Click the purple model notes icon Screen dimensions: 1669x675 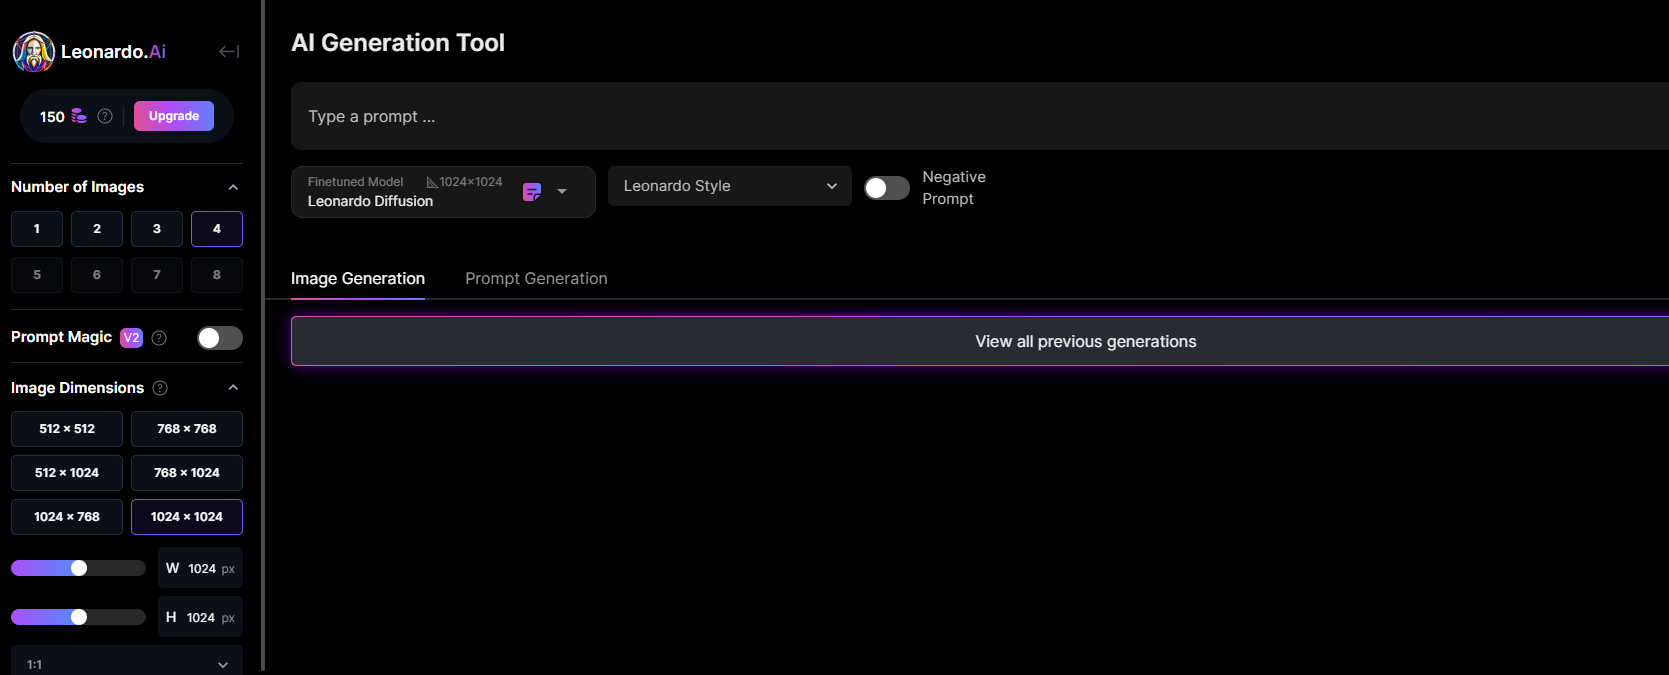click(x=532, y=192)
